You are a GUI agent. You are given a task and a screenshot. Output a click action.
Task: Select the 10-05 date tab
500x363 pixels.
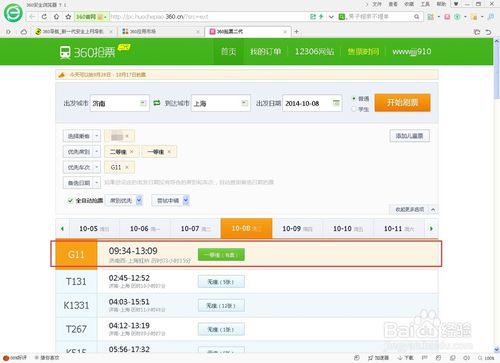[94, 229]
